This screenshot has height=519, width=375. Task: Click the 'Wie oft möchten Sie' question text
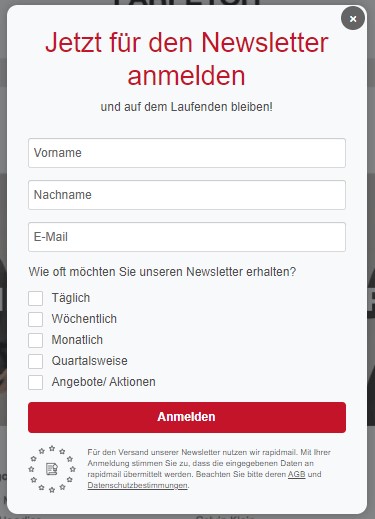point(83,272)
